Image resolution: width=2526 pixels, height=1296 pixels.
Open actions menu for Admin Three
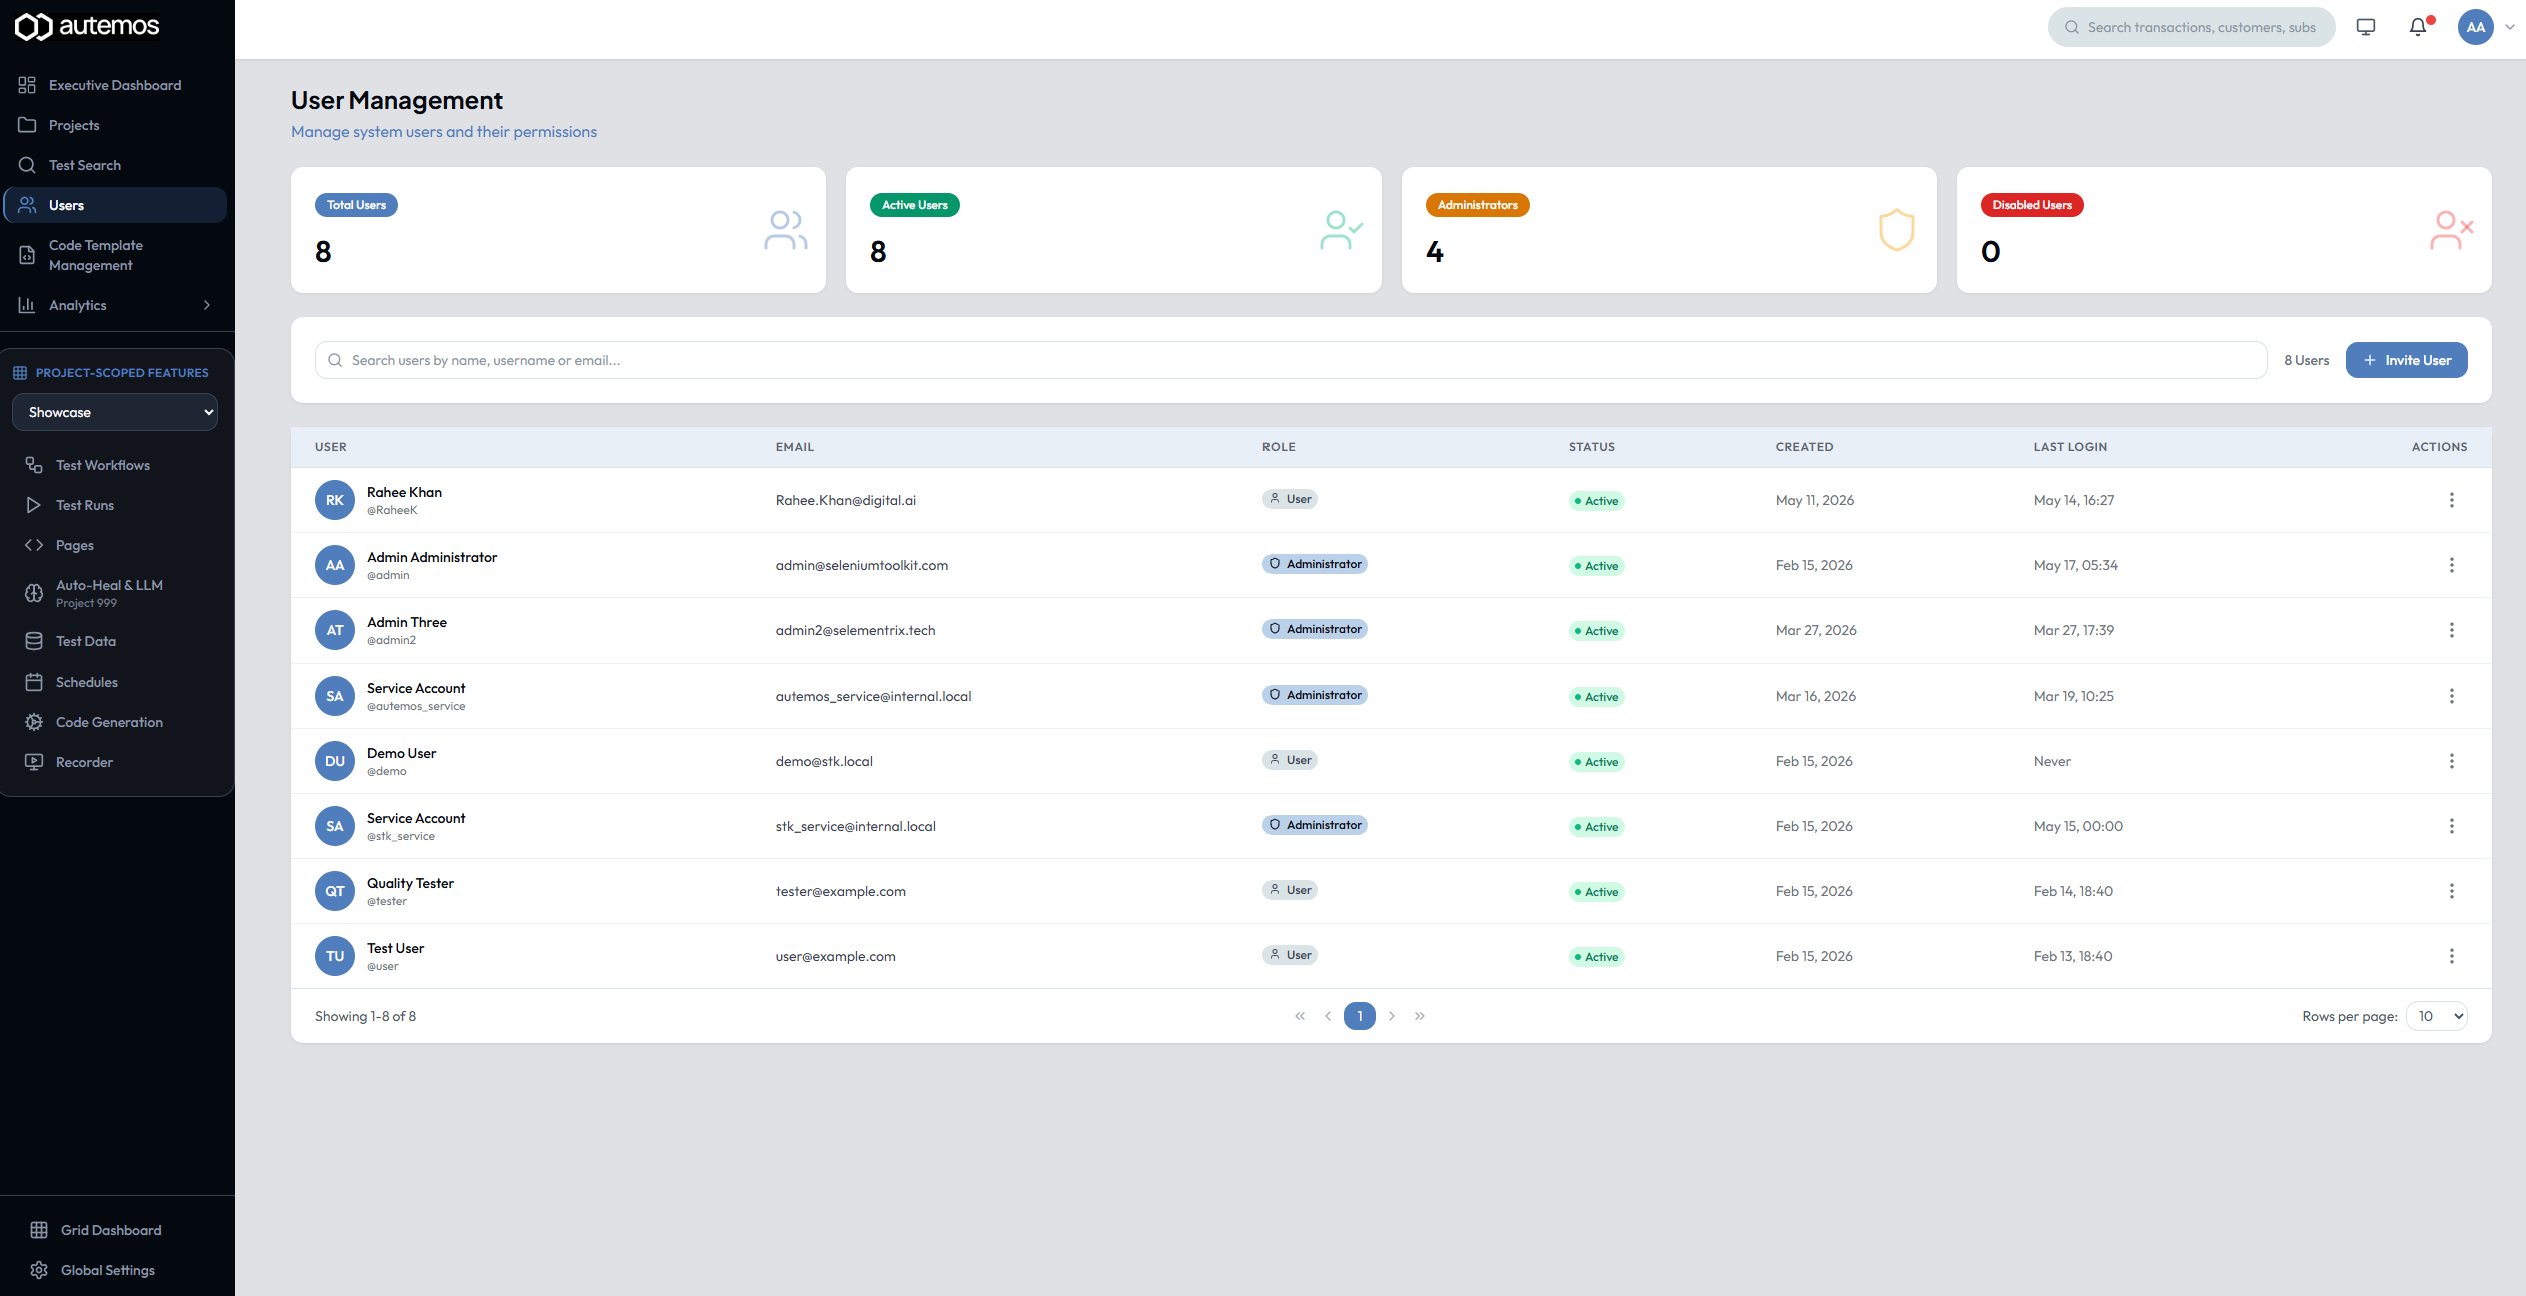pos(2451,630)
